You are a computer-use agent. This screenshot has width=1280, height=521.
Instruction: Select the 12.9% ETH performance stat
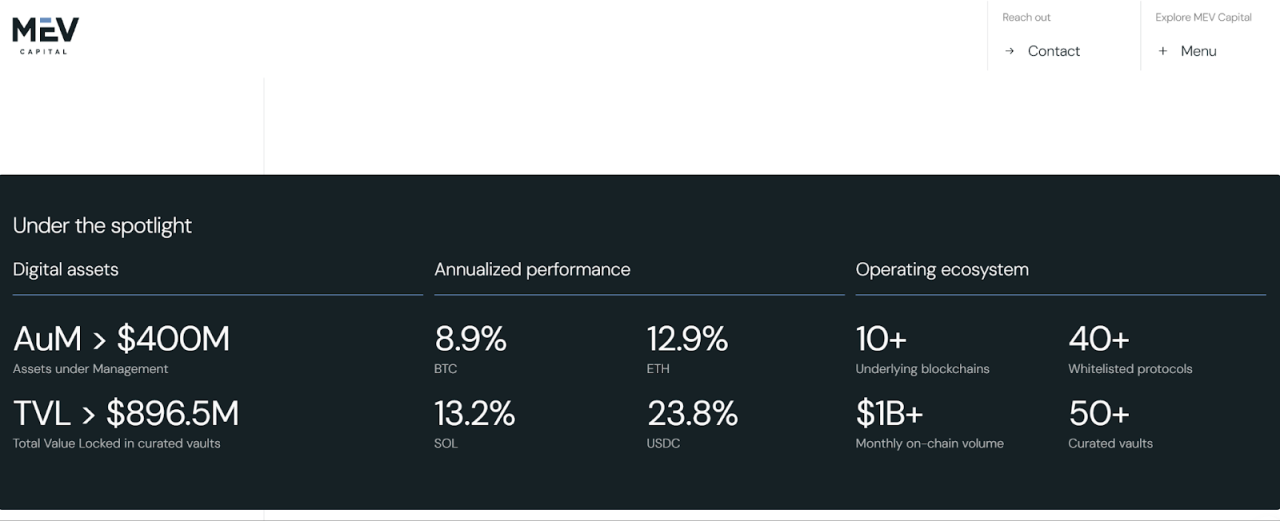click(687, 340)
